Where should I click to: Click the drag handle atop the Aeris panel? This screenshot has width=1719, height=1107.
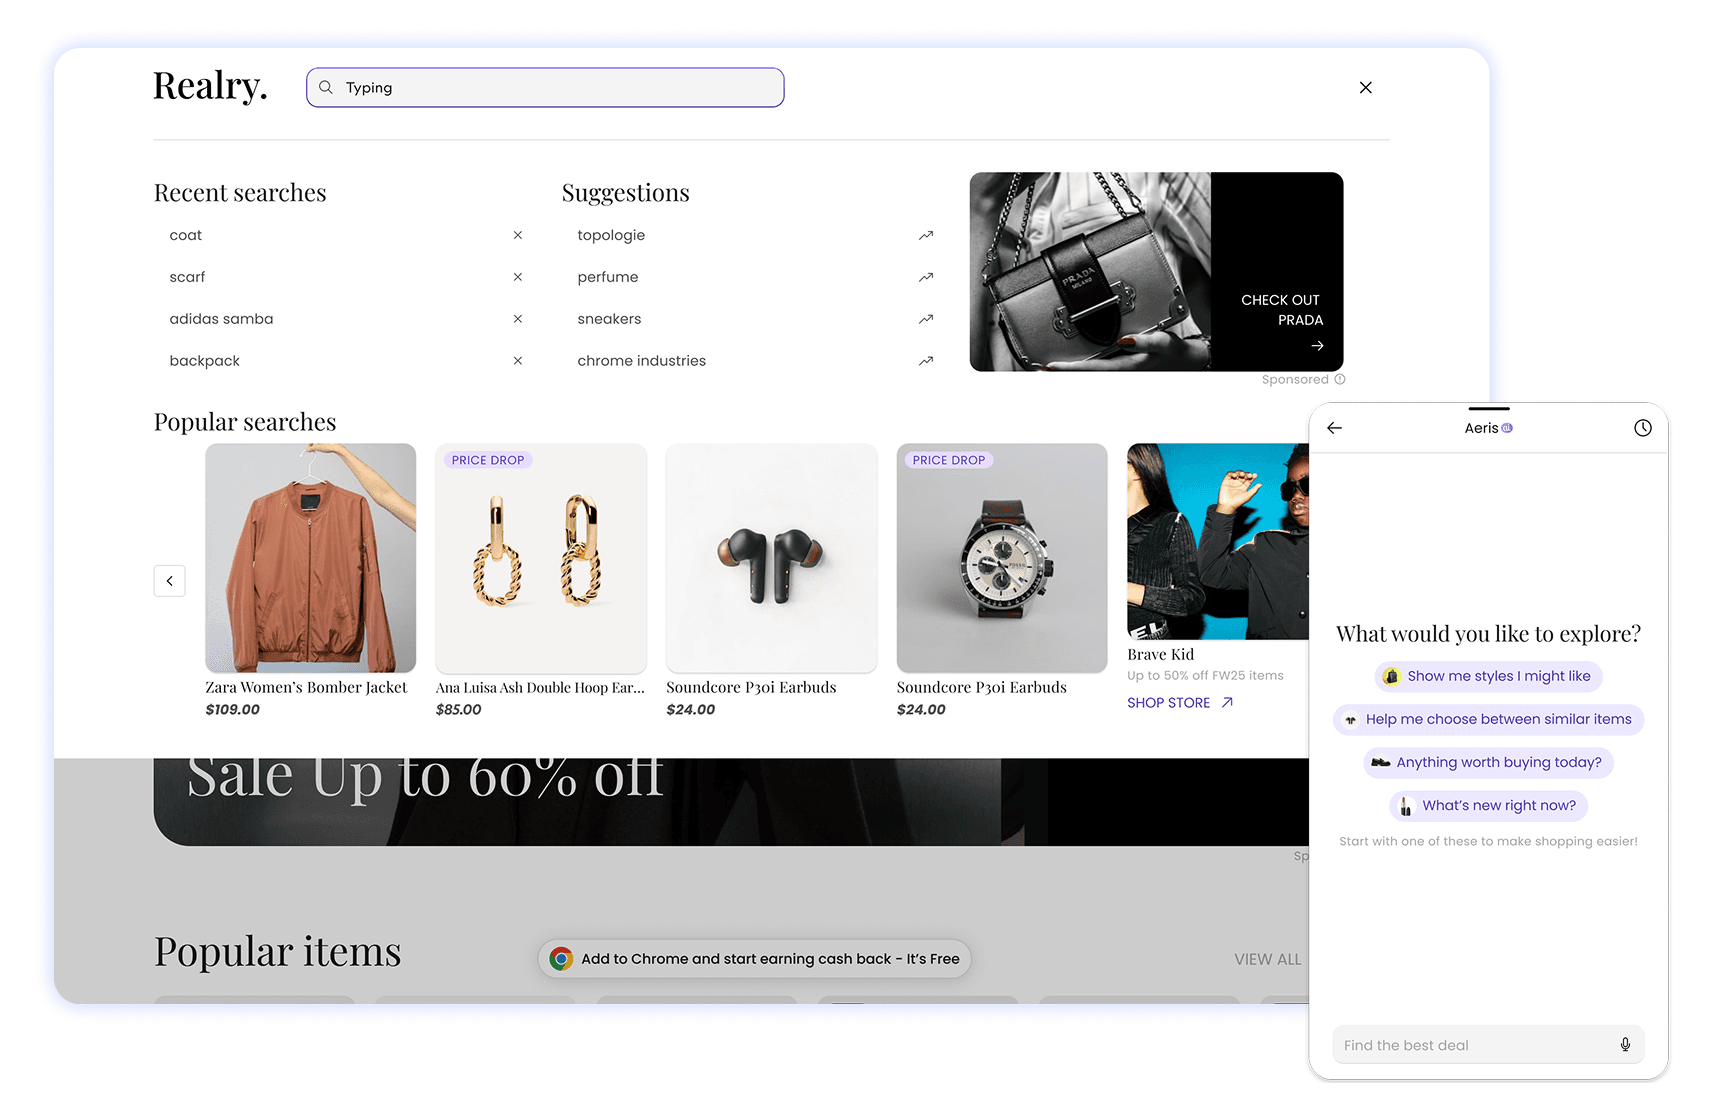[x=1489, y=409]
